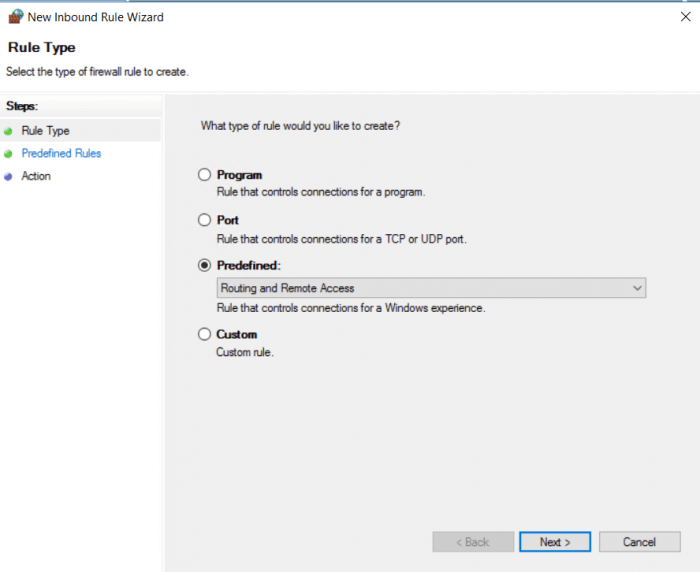700x572 pixels.
Task: Click the bold Rule Type page heading
Action: point(41,48)
